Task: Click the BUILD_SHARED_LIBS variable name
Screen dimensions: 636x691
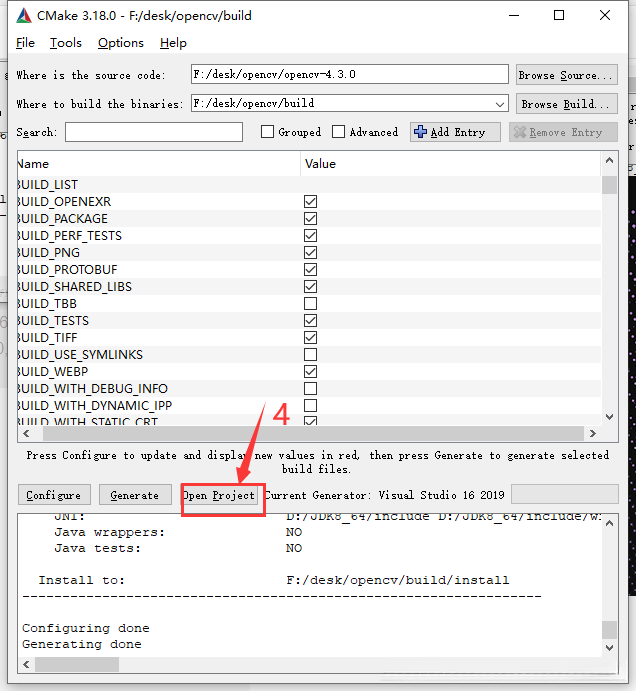Action: click(x=74, y=286)
